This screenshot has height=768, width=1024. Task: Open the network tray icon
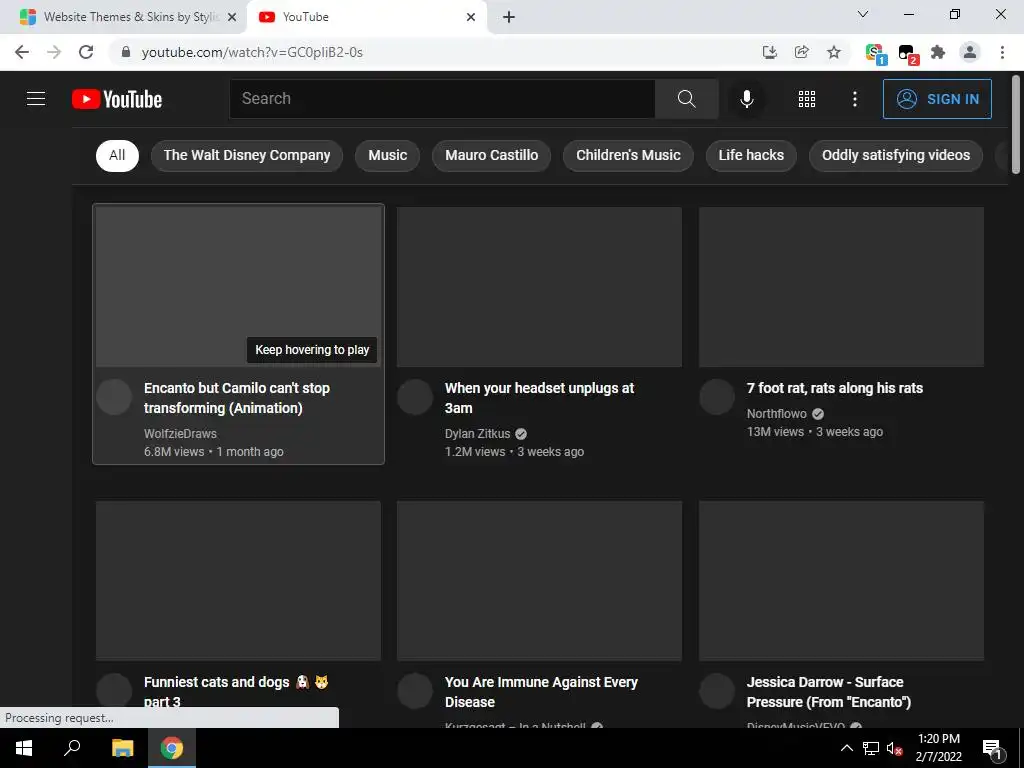coord(871,748)
